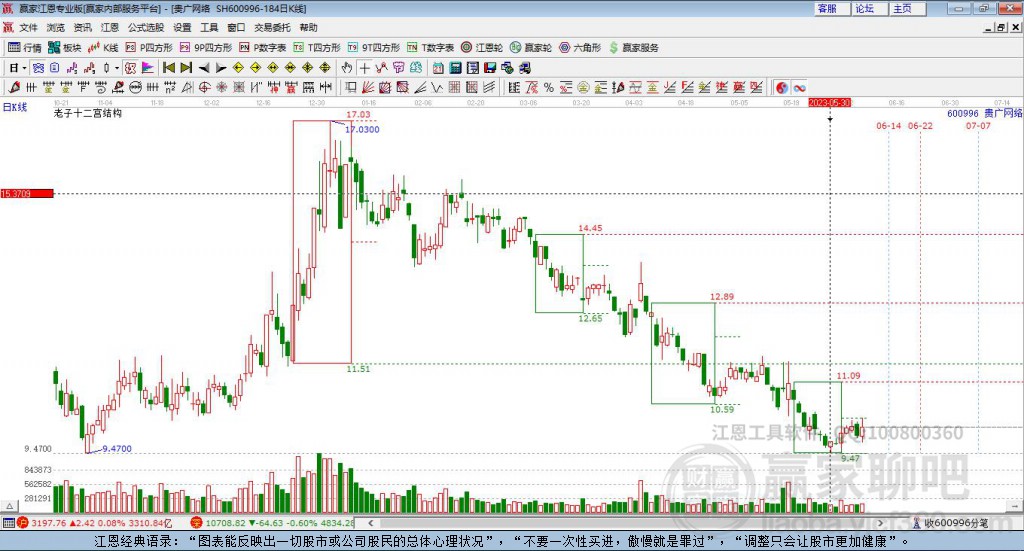This screenshot has height=551, width=1024.
Task: Click horizontal scrollbar right arrow
Action: (x=880, y=523)
